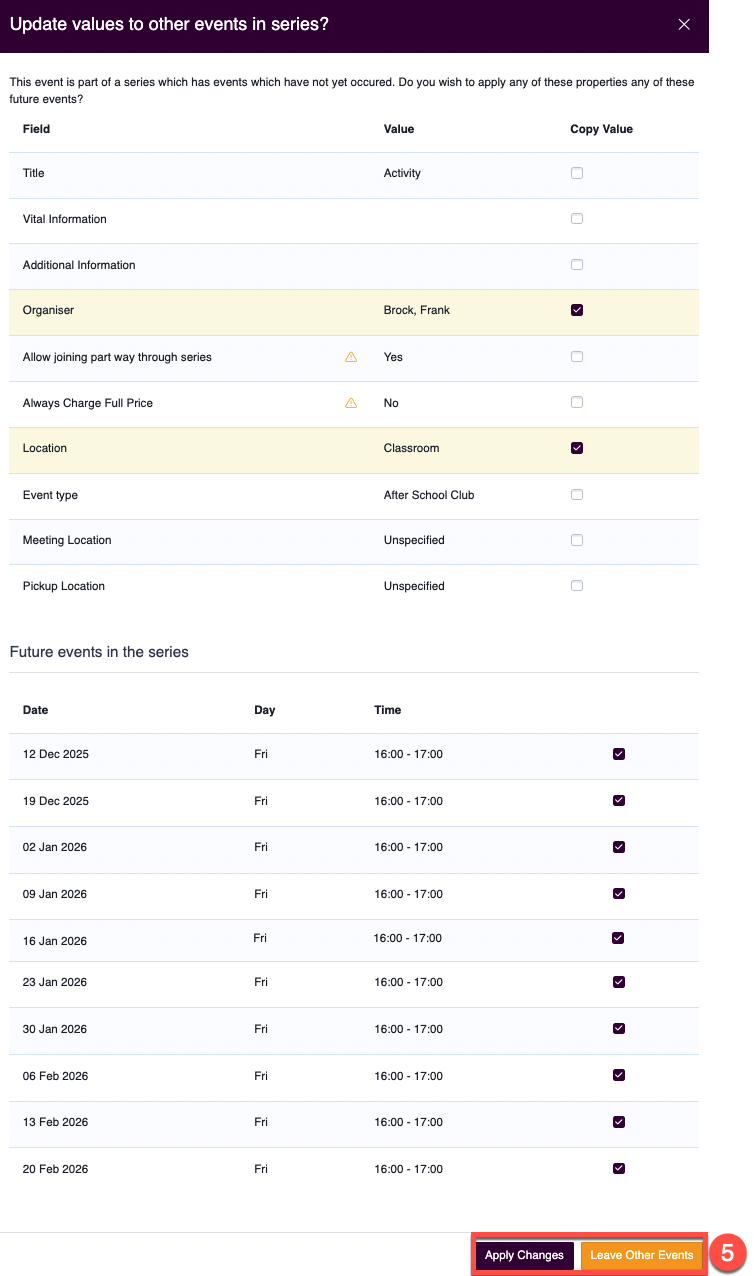Image resolution: width=754 pixels, height=1276 pixels.
Task: Uncheck the 02 Jan 2026 event
Action: point(619,847)
